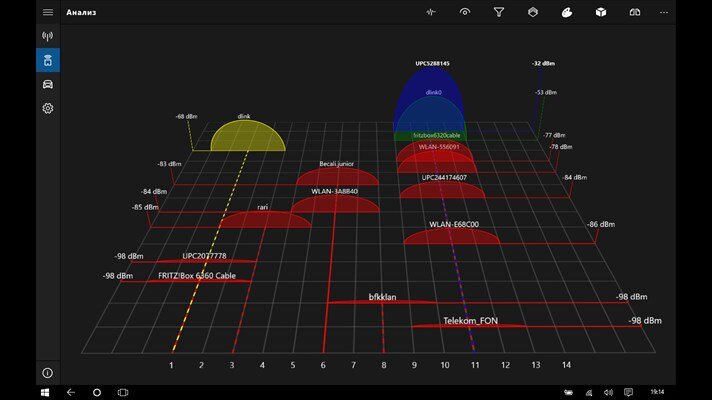Image resolution: width=712 pixels, height=400 pixels.
Task: Open the filter funnel options
Action: pyautogui.click(x=499, y=13)
